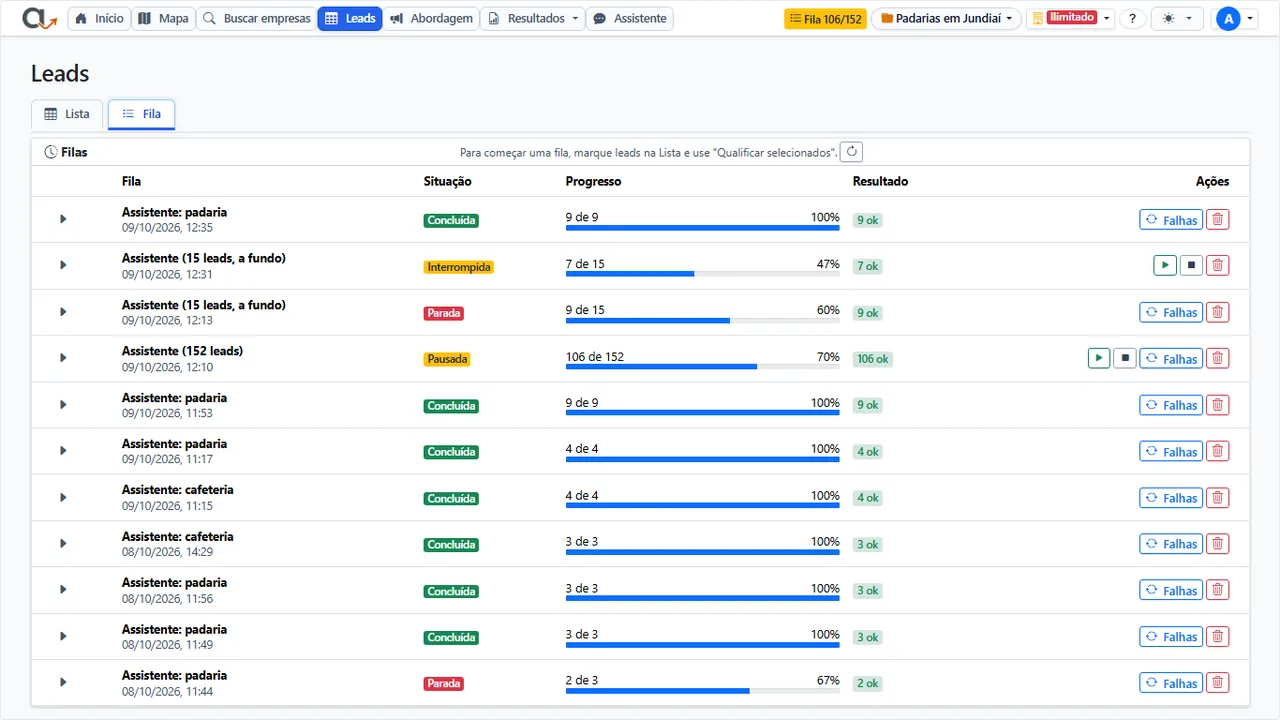Viewport: 1280px width, 720px height.
Task: Click the Fila 106/152 status badge
Action: pos(825,19)
